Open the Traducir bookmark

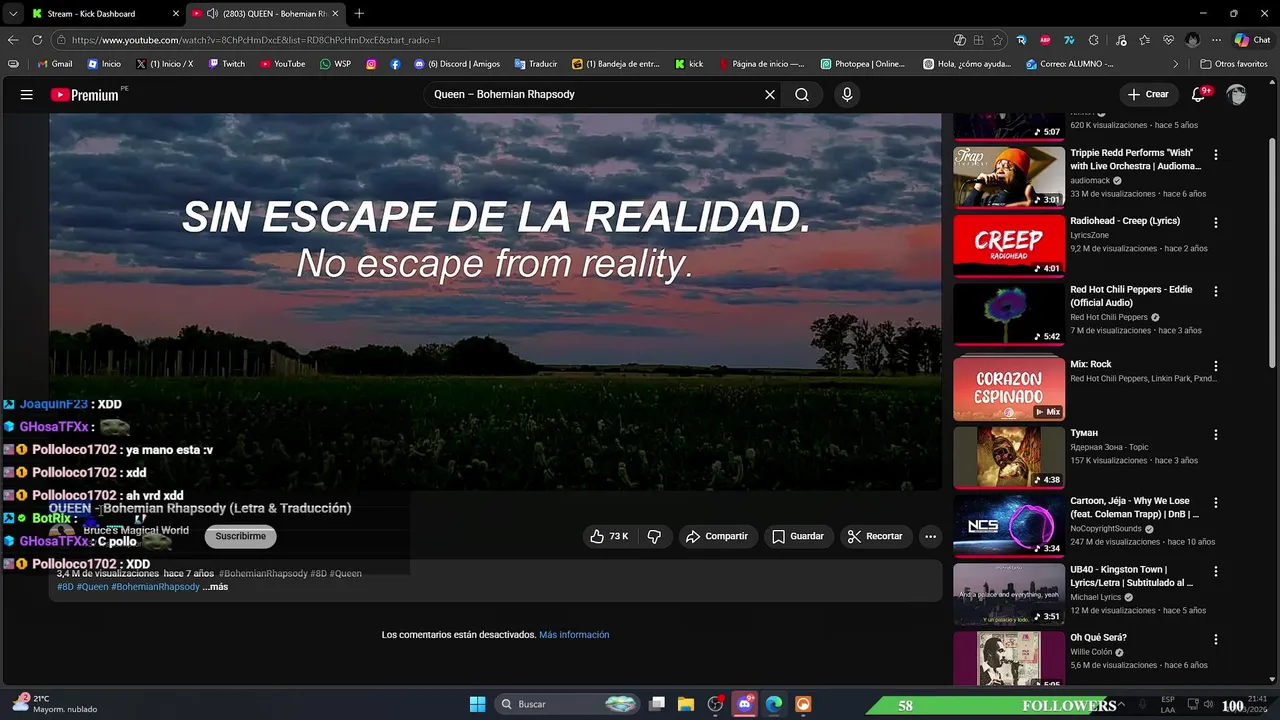point(536,64)
